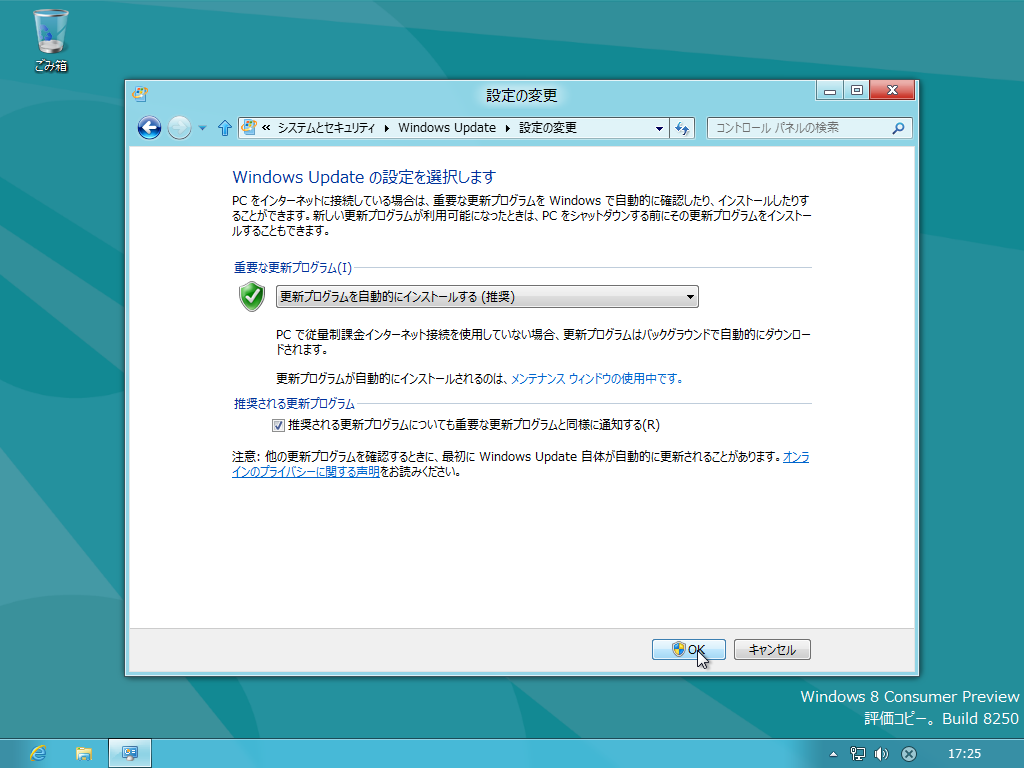Image resolution: width=1024 pixels, height=768 pixels.
Task: Click the 17:25 taskbar clock
Action: tap(964, 754)
